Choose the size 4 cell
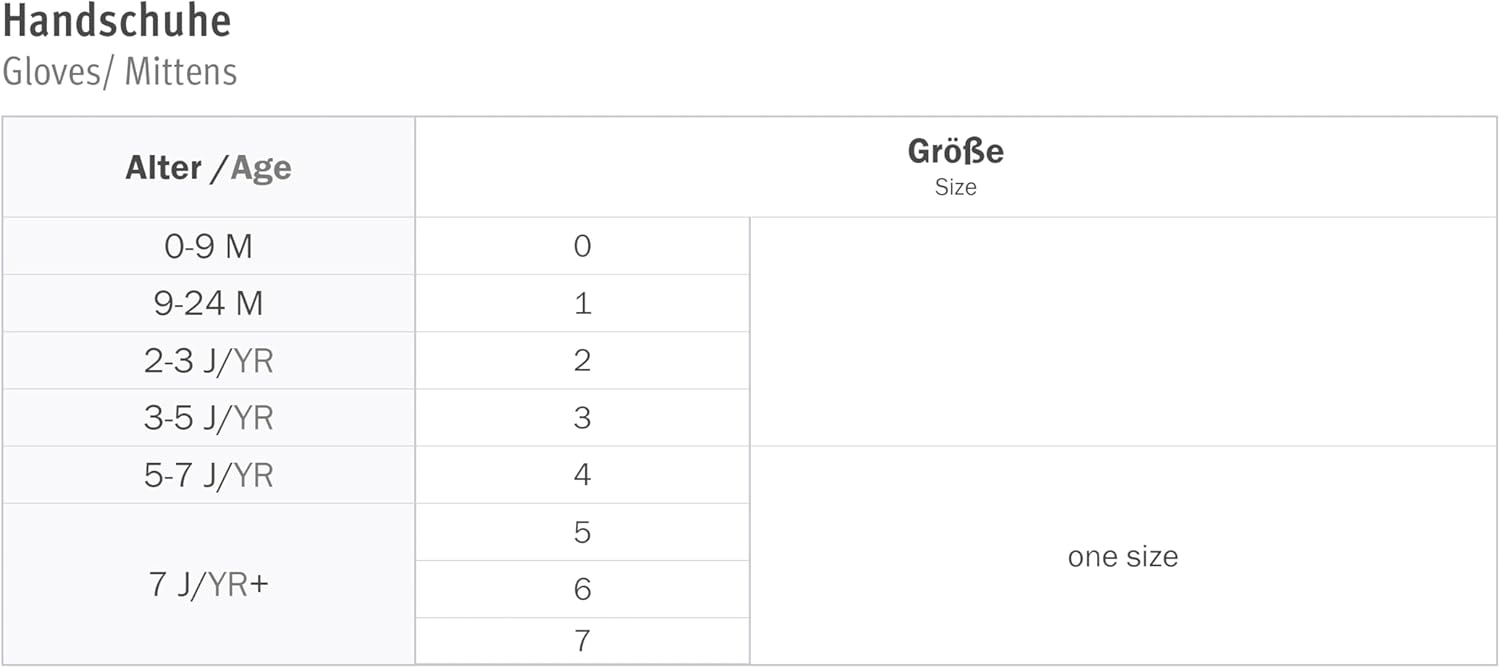Viewport: 1500px width, 668px height. [582, 475]
